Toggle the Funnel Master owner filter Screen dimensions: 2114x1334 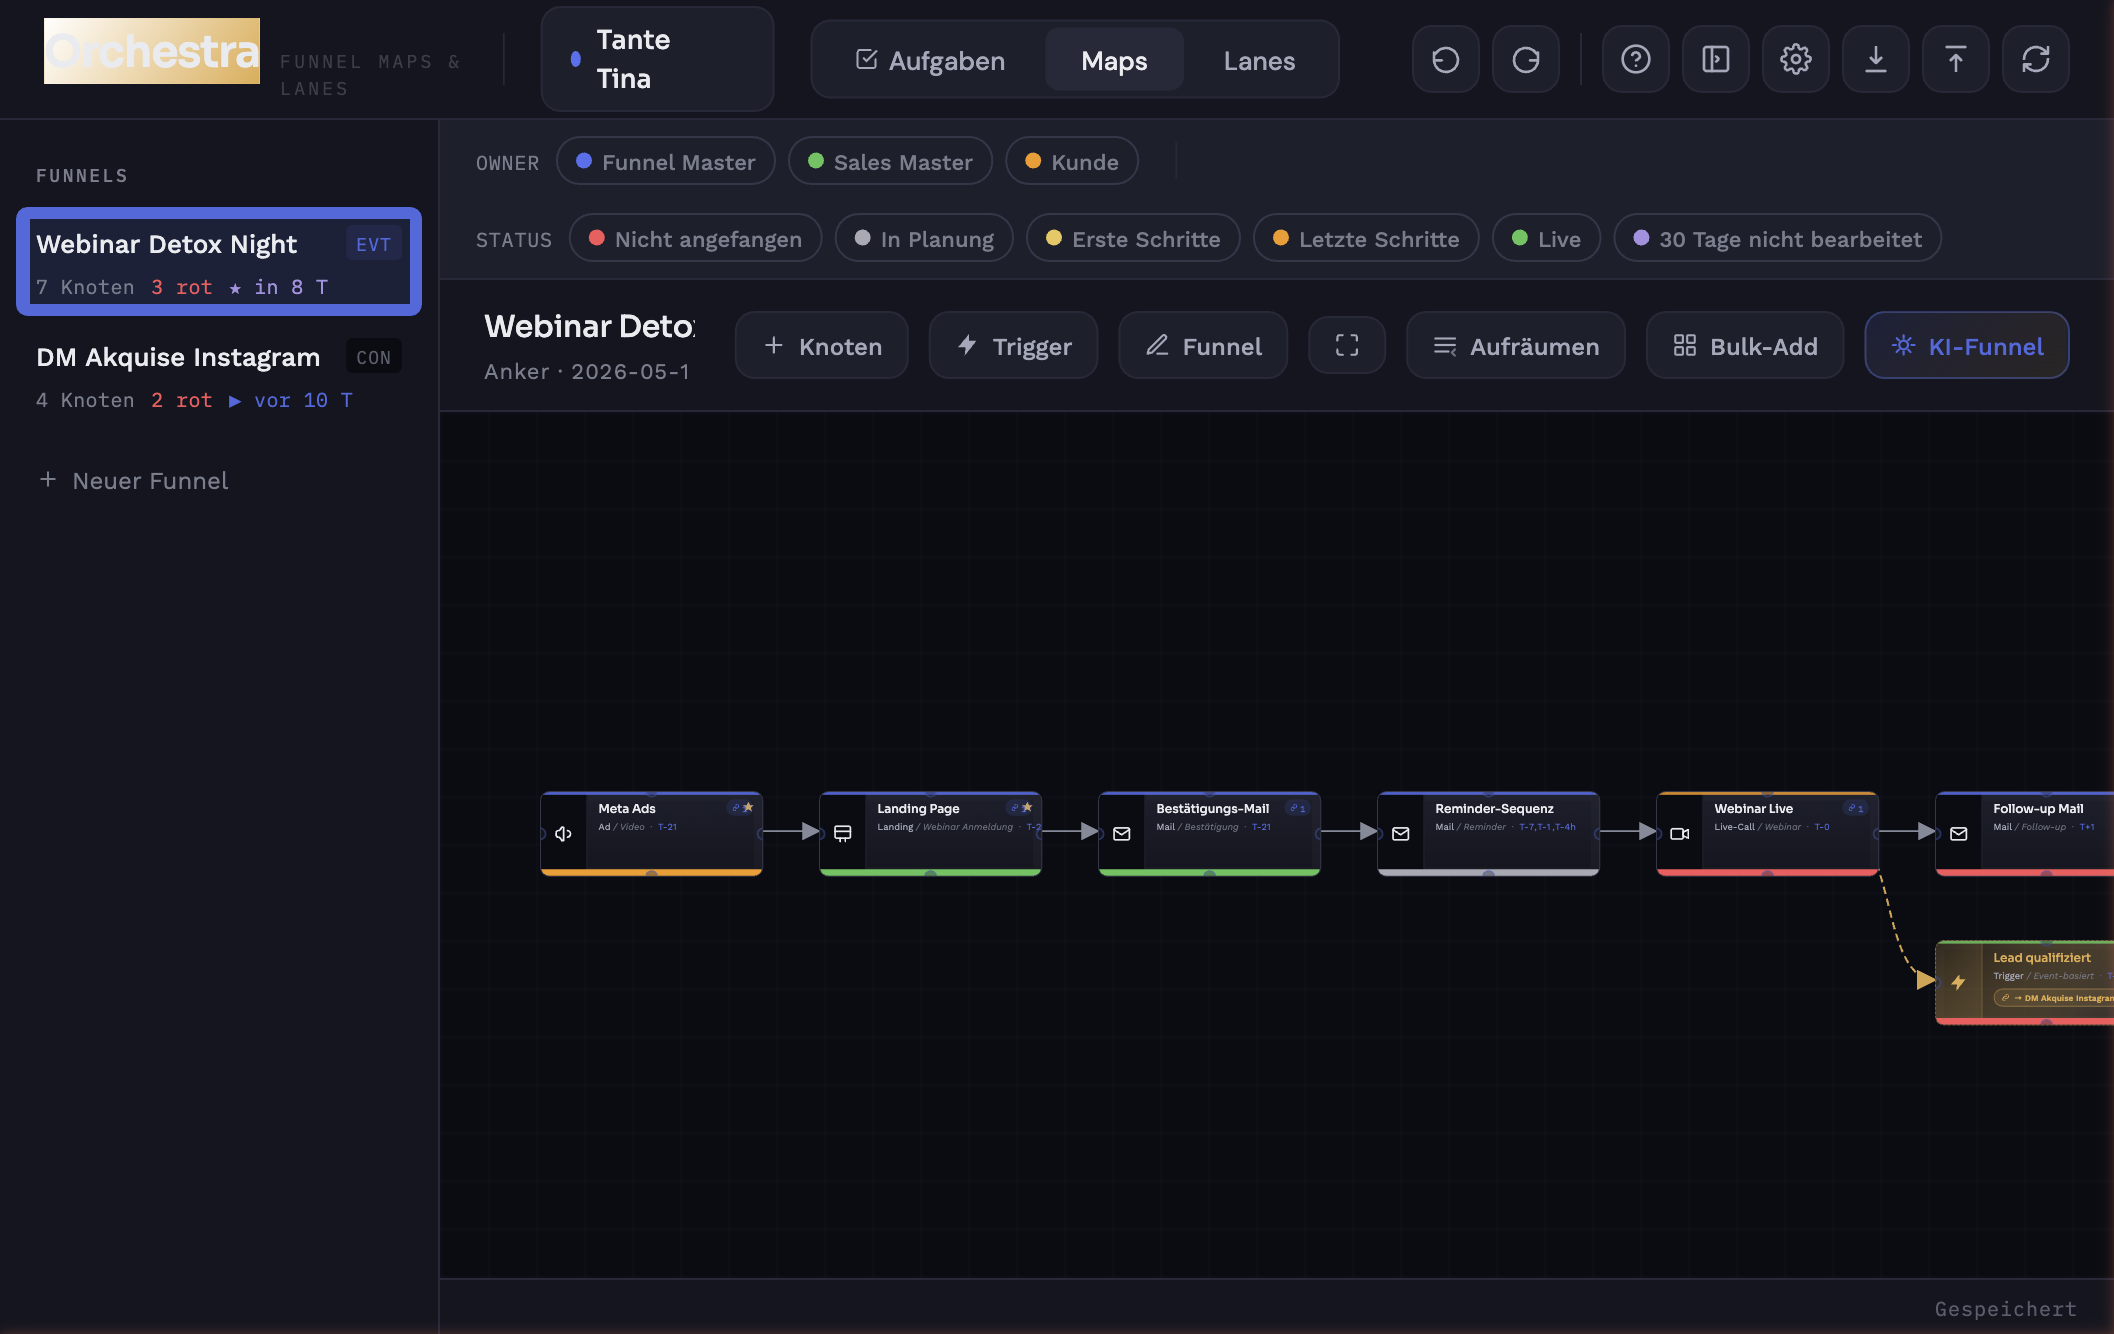click(666, 161)
